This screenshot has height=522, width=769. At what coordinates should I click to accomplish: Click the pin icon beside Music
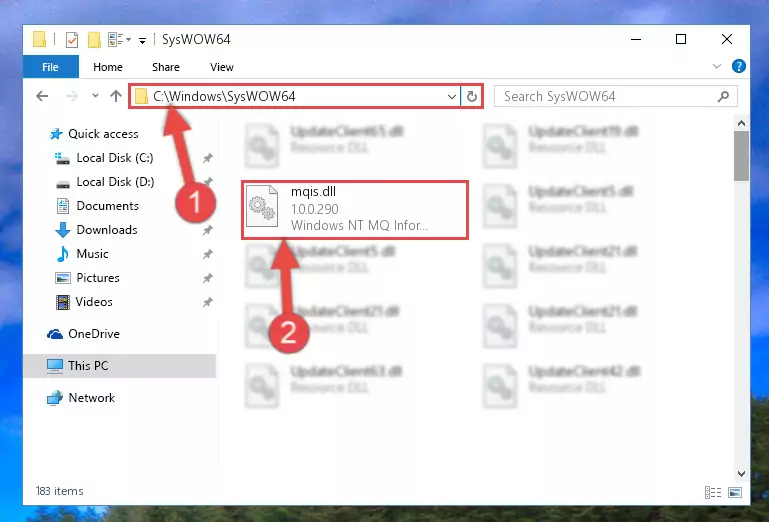(x=208, y=254)
